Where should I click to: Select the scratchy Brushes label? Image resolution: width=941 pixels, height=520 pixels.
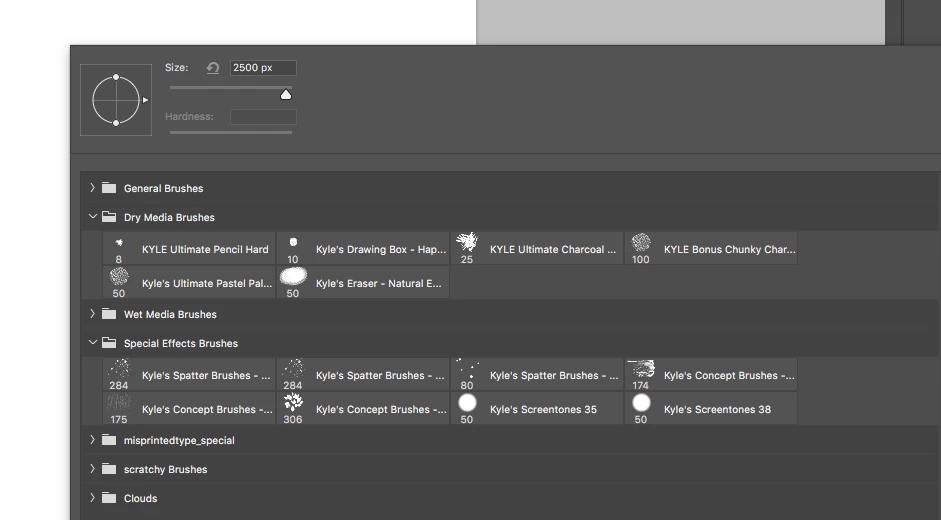coord(166,470)
